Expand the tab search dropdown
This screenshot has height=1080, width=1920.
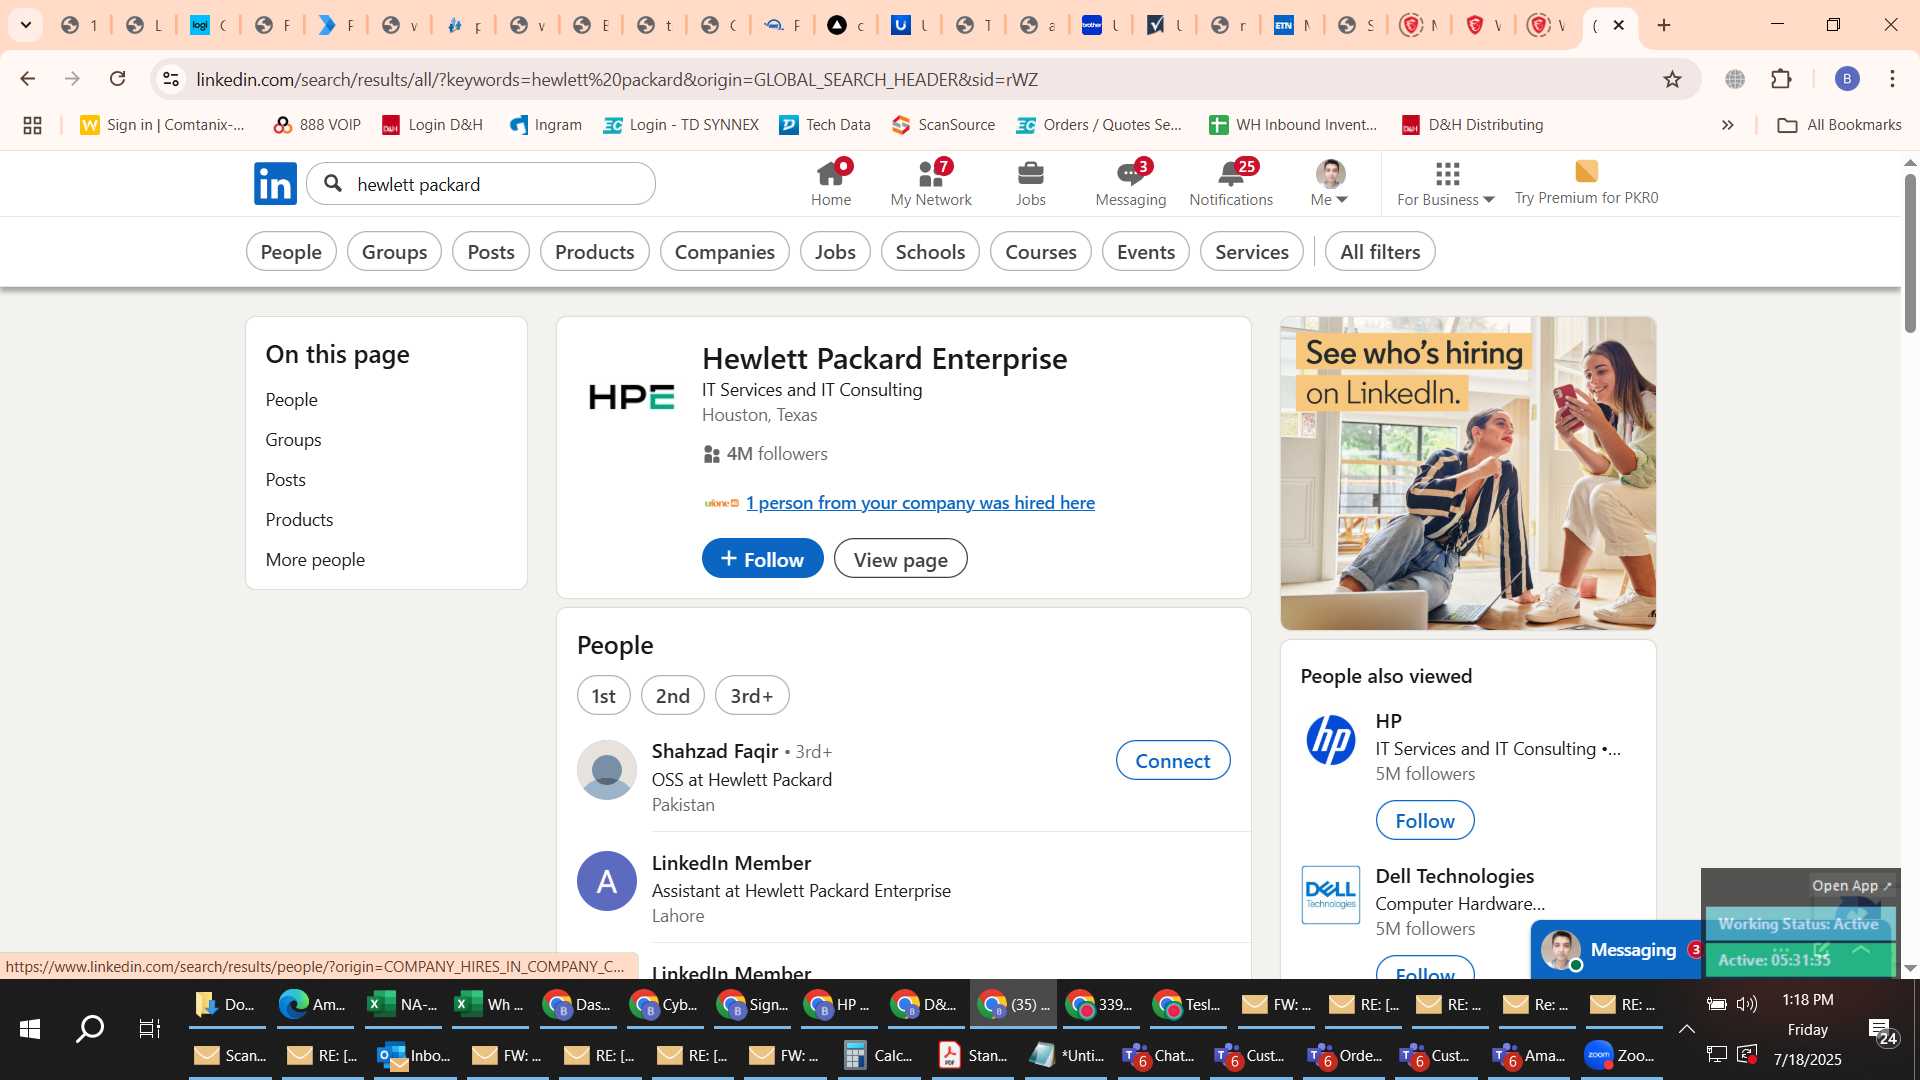(25, 25)
